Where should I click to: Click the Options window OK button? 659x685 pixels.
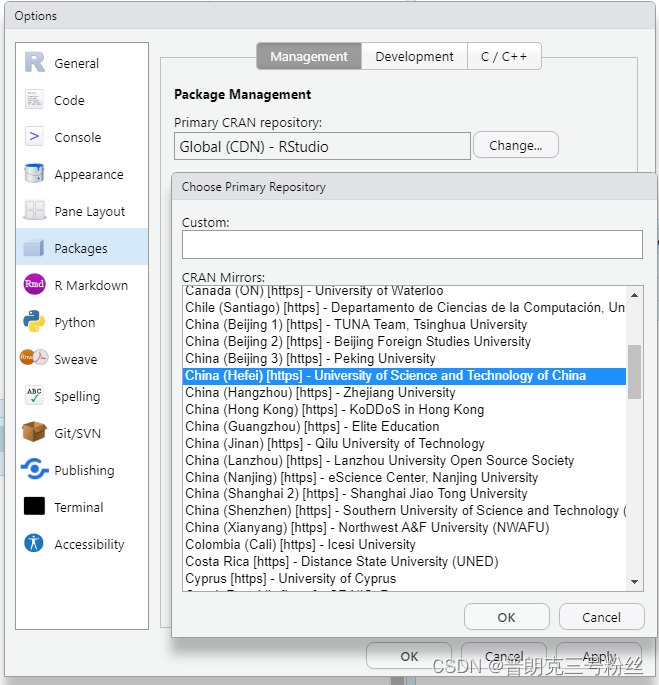click(x=409, y=656)
